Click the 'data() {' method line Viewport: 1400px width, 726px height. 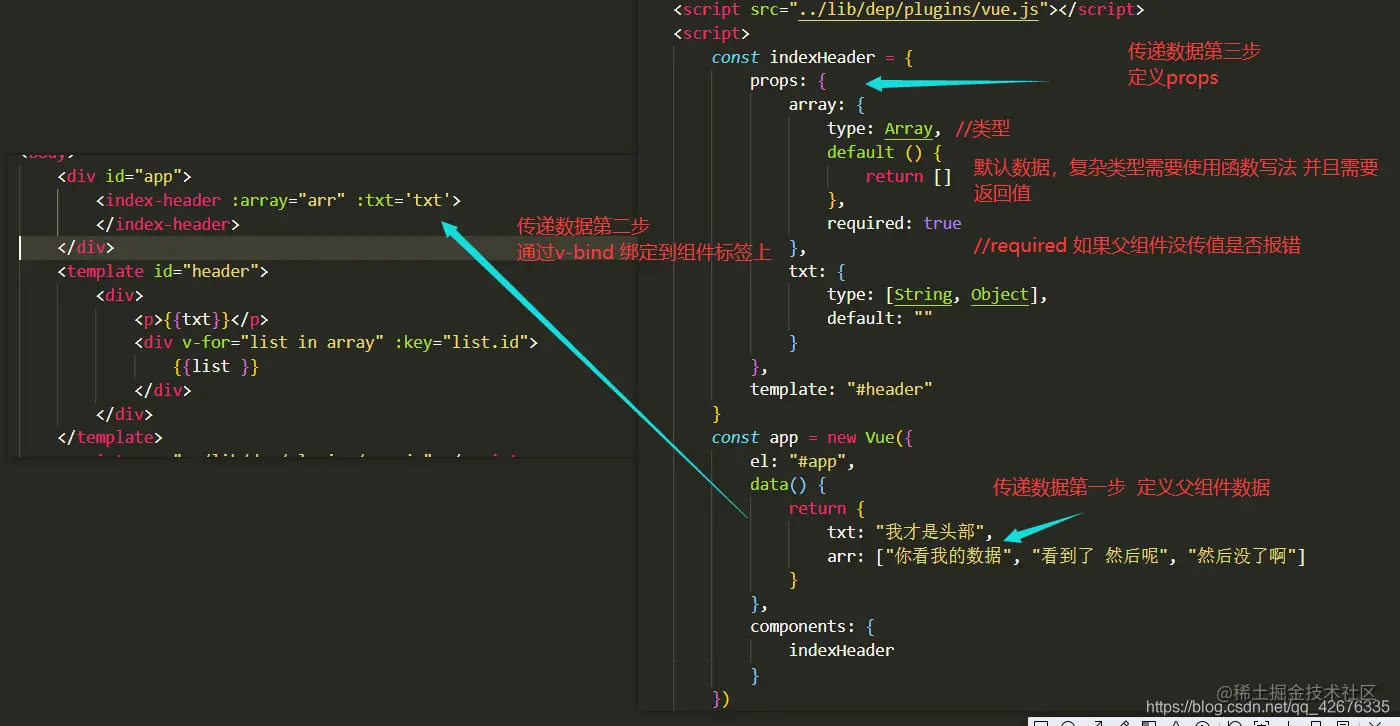788,484
